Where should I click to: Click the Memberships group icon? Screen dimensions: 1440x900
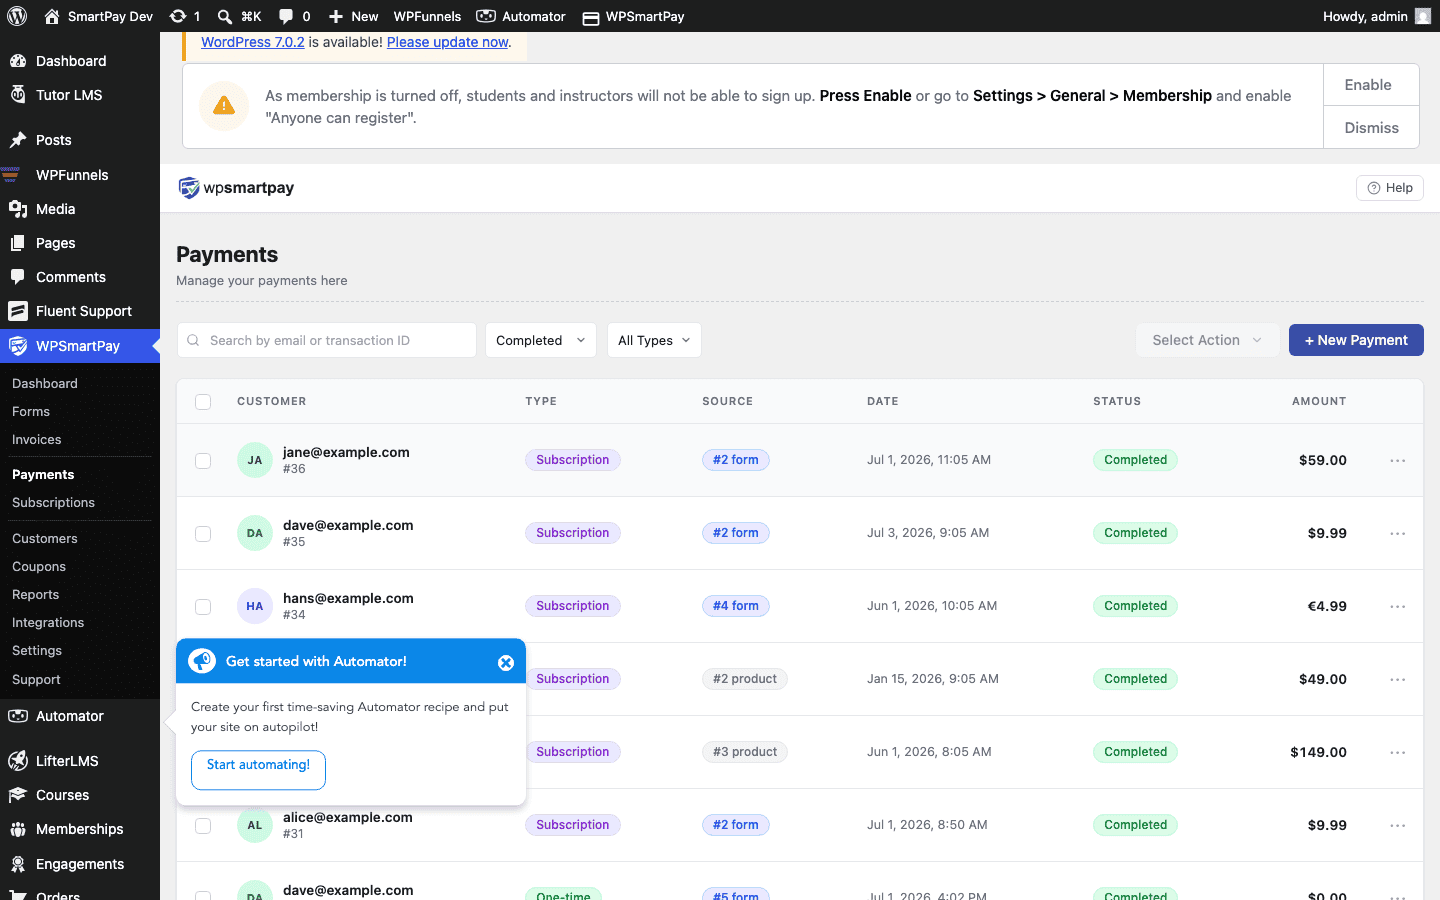(x=18, y=829)
